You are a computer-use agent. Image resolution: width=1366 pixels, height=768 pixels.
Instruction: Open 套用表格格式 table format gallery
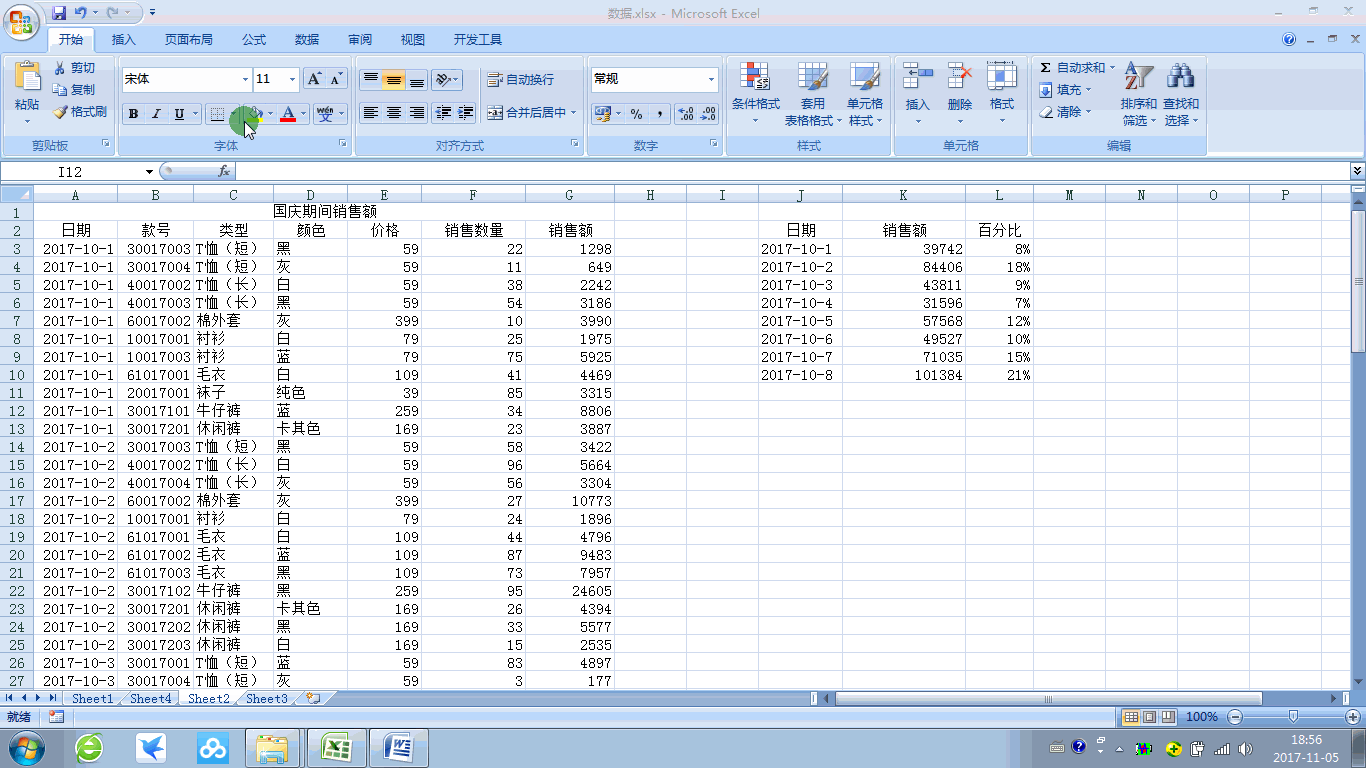click(812, 95)
